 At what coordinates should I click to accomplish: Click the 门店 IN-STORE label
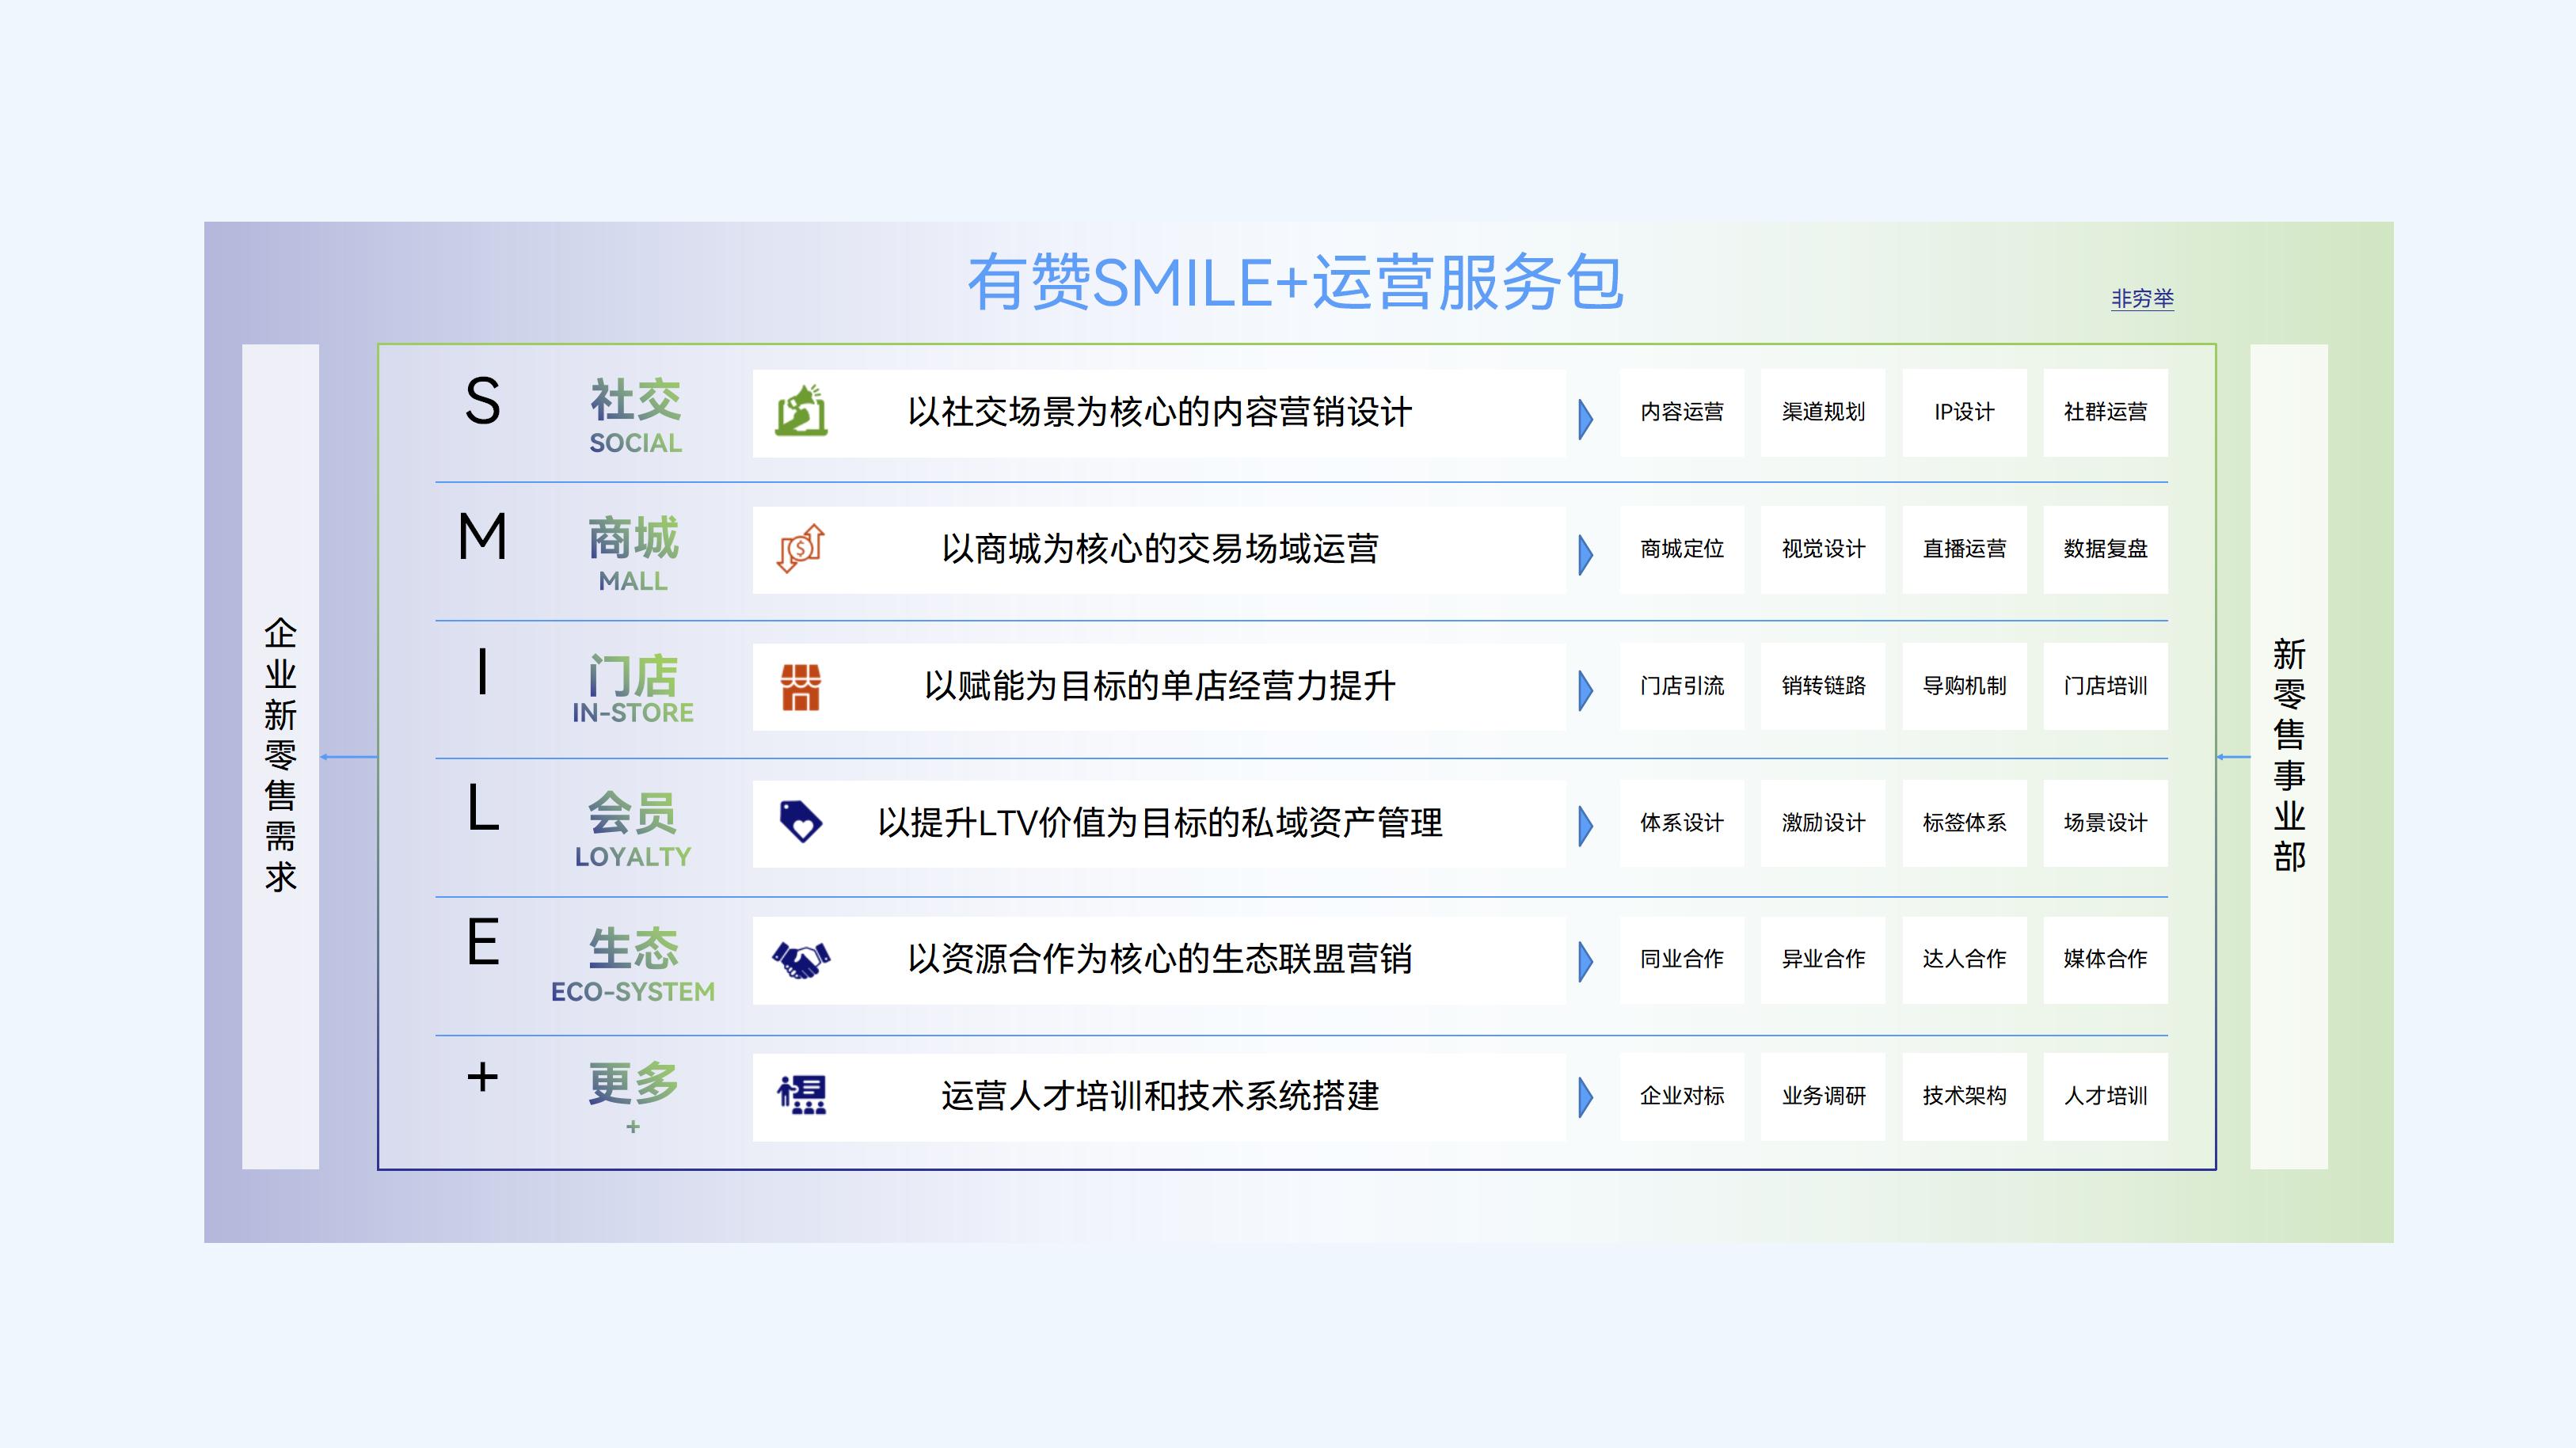633,689
